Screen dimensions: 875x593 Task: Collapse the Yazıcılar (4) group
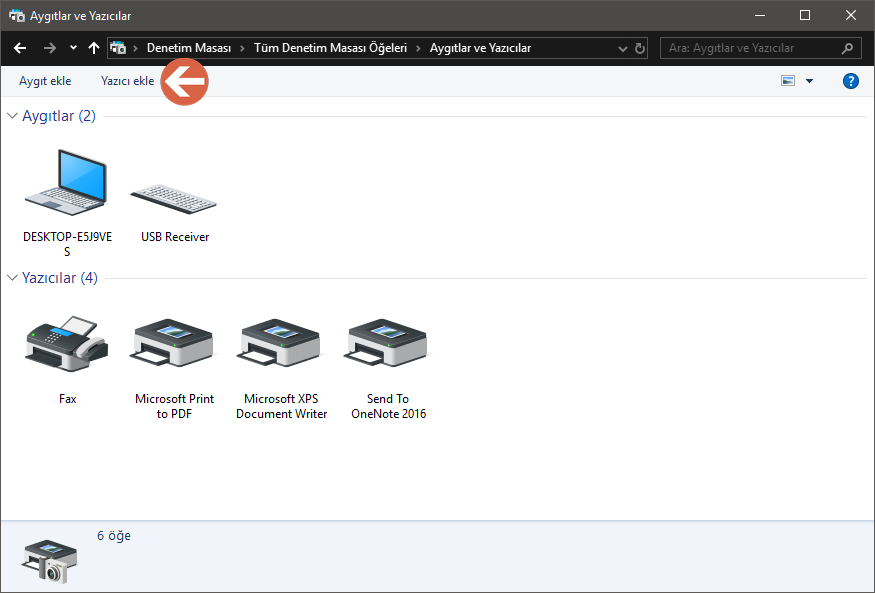click(12, 278)
